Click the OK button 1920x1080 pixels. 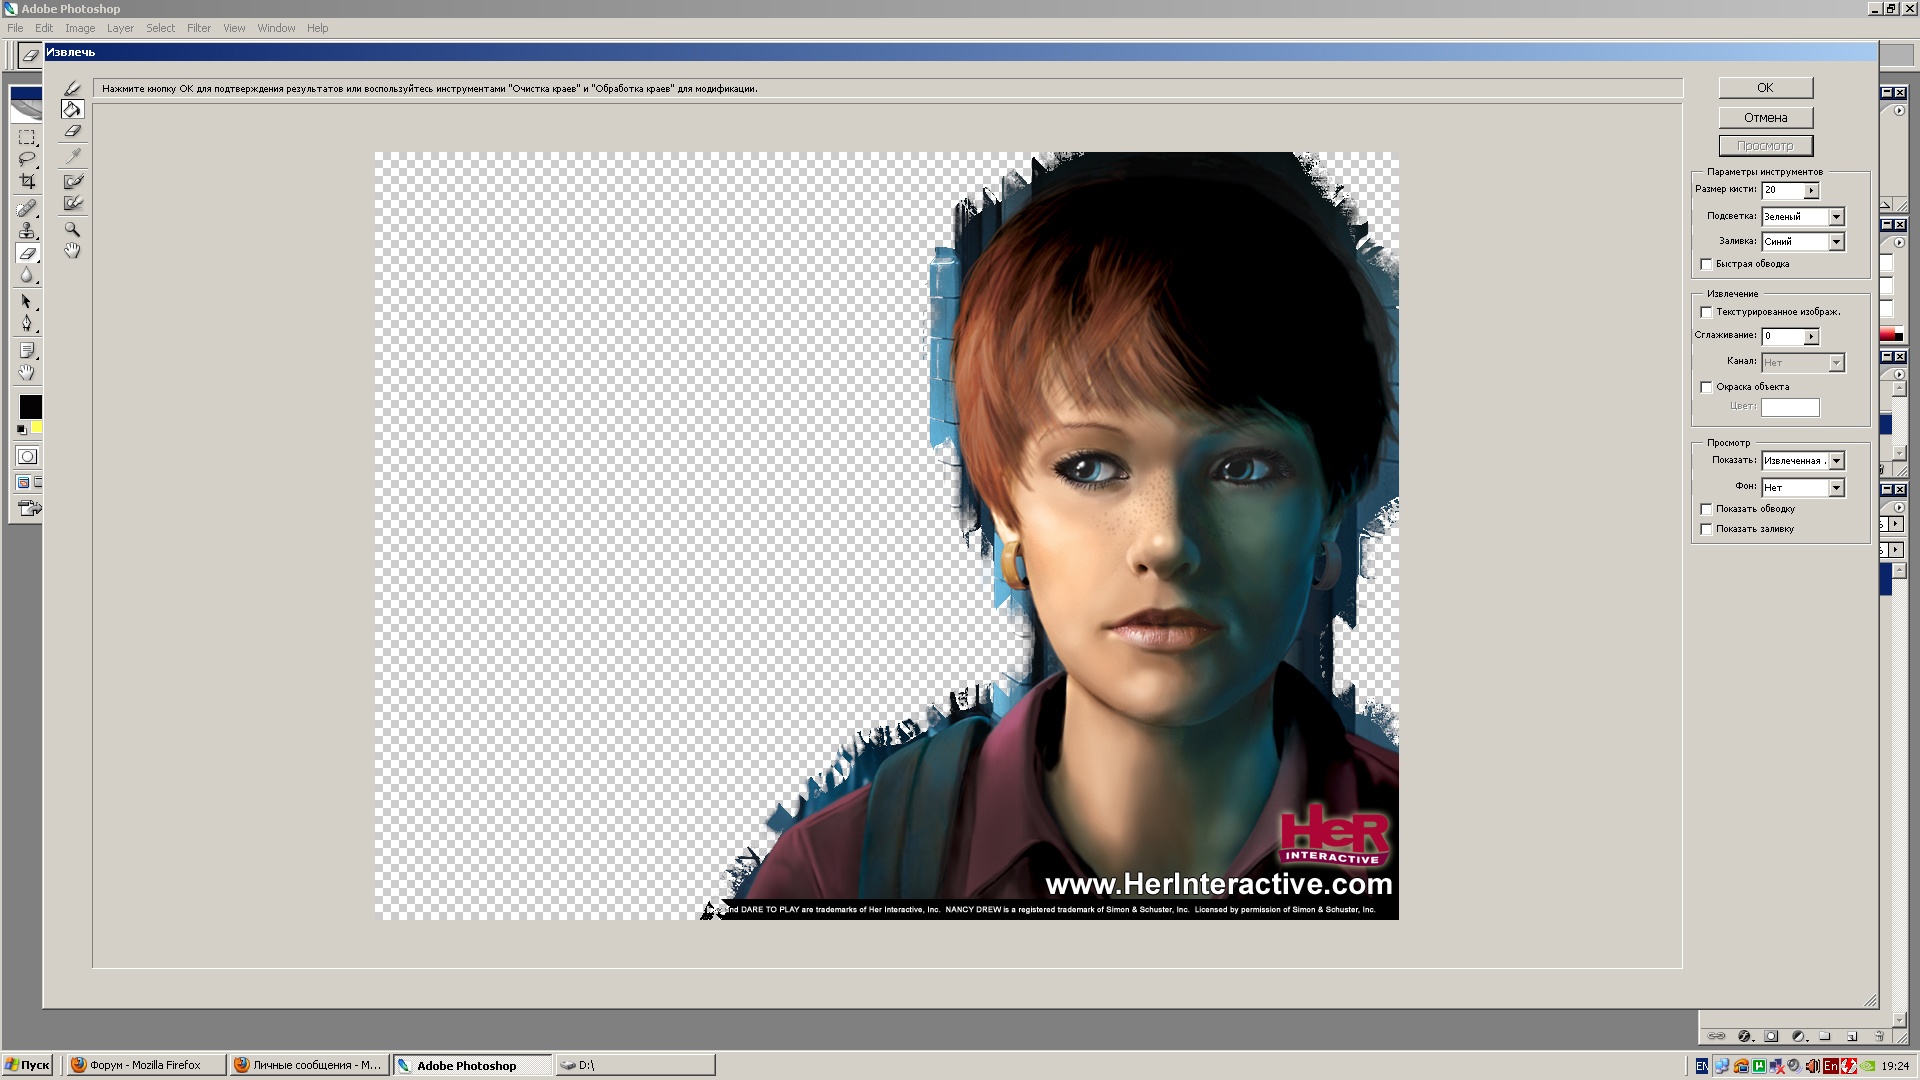tap(1765, 88)
